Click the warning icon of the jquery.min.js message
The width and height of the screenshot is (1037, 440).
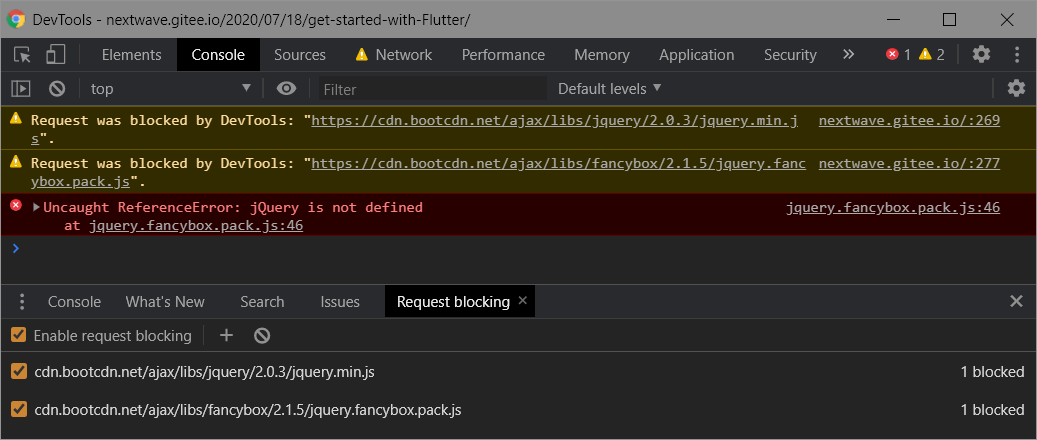16,119
